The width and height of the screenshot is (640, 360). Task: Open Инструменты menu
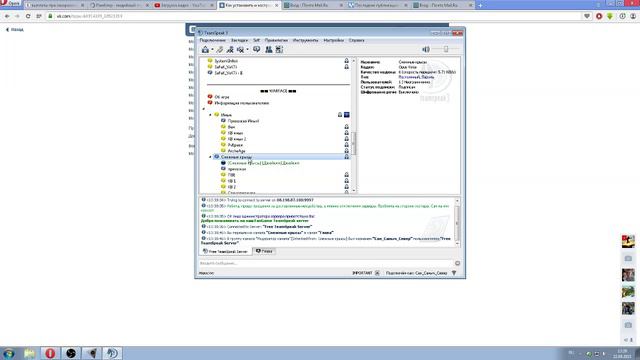click(305, 40)
